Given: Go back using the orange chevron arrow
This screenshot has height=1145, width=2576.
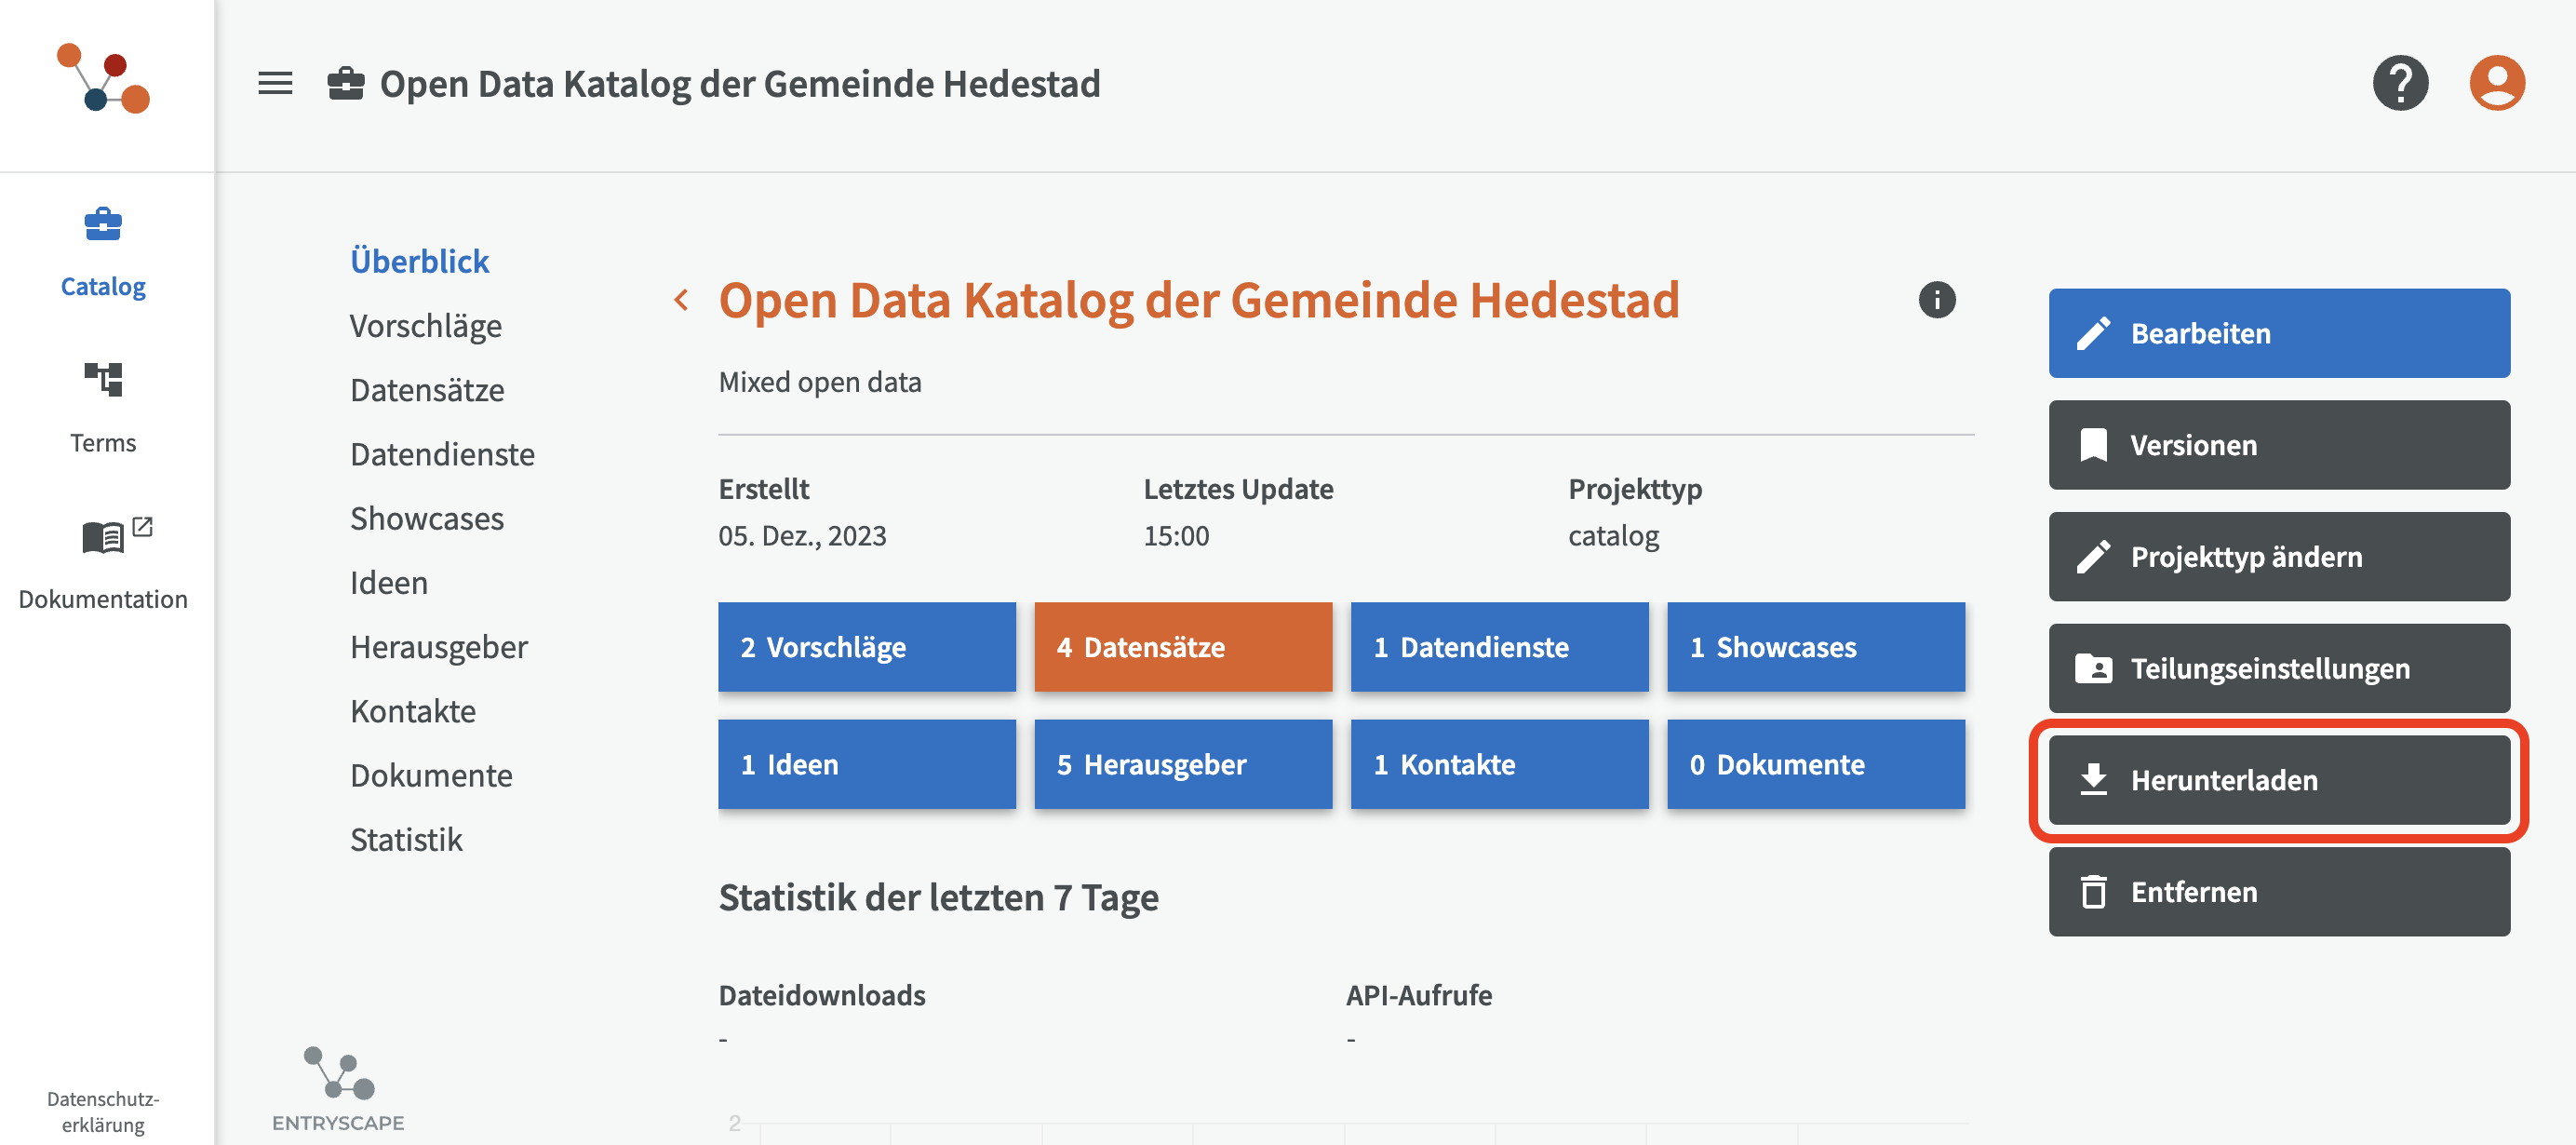Looking at the screenshot, I should (682, 300).
